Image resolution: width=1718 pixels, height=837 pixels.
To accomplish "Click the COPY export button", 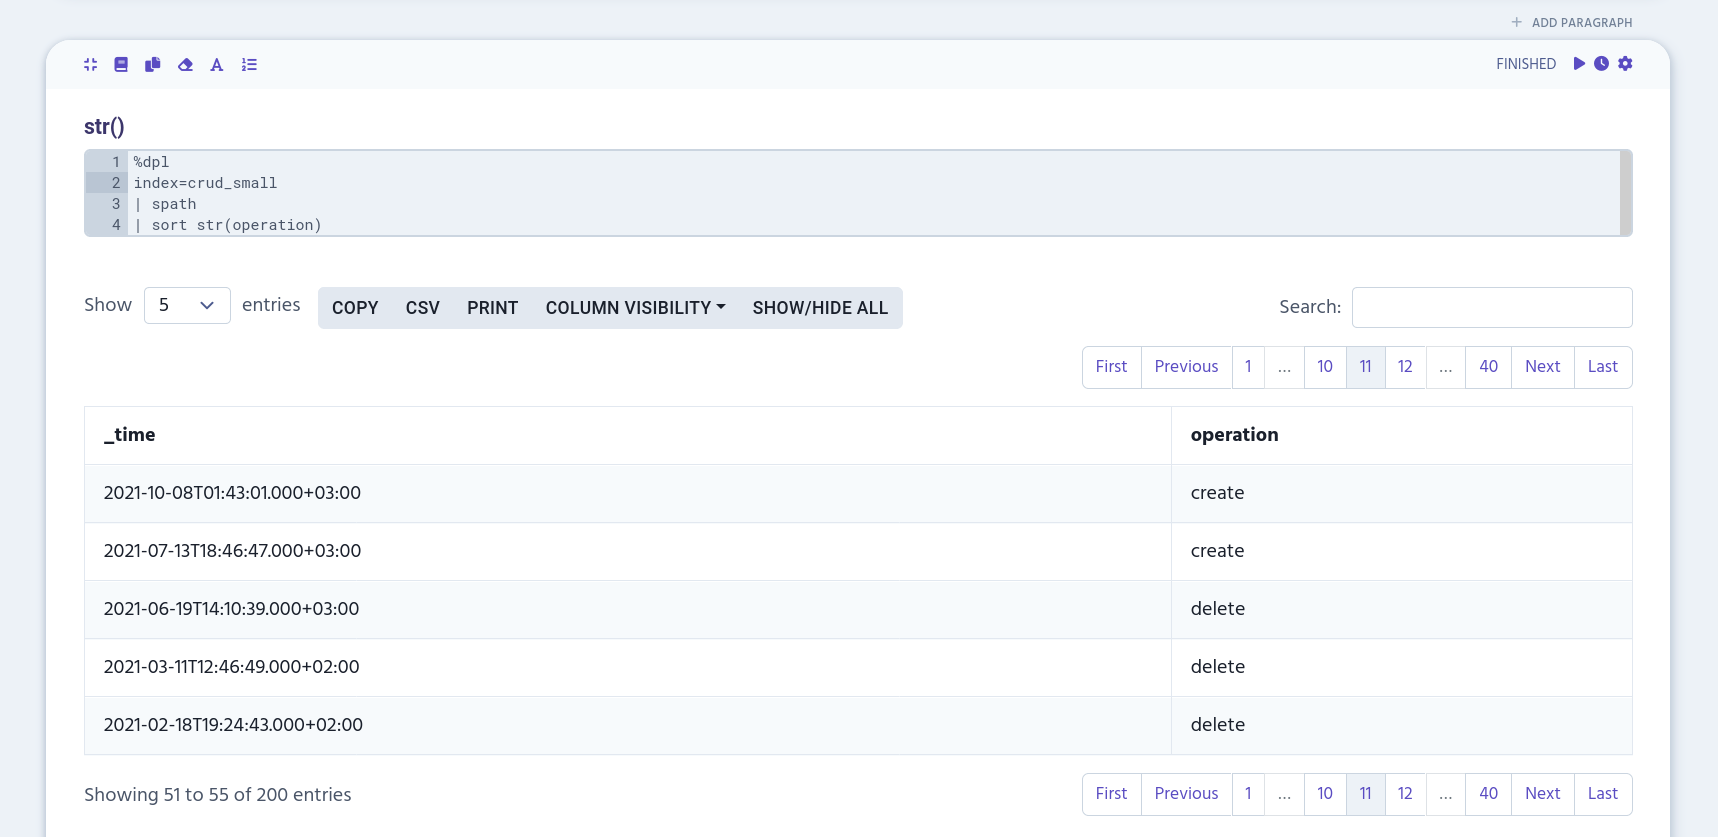I will point(355,308).
